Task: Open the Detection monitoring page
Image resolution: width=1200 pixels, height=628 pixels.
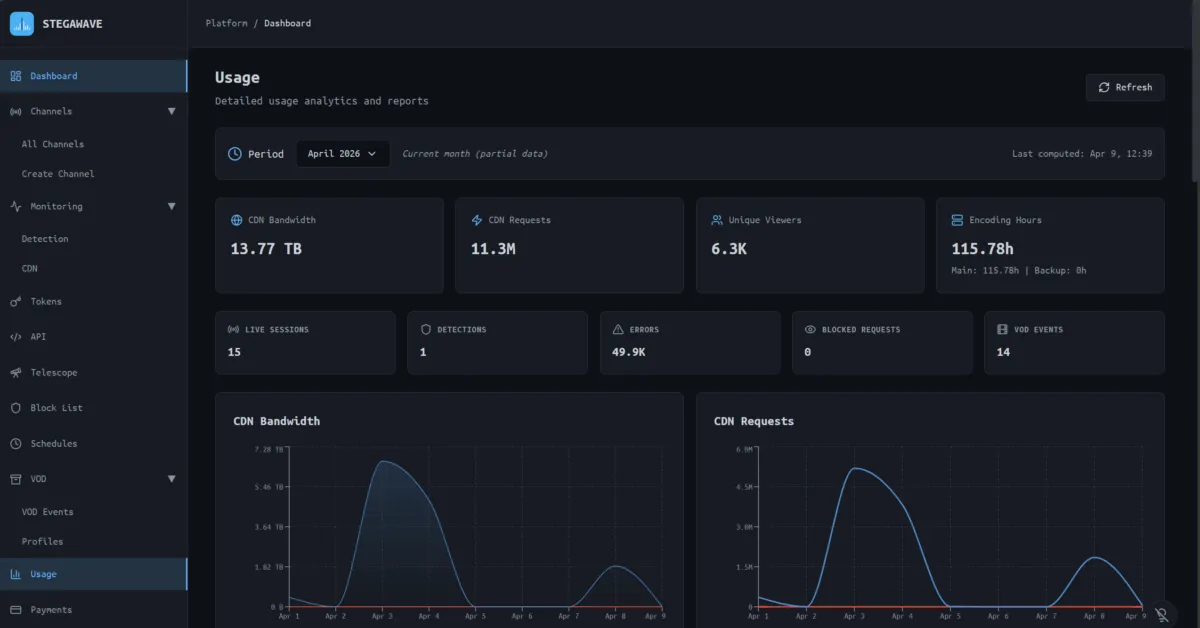Action: pyautogui.click(x=45, y=239)
